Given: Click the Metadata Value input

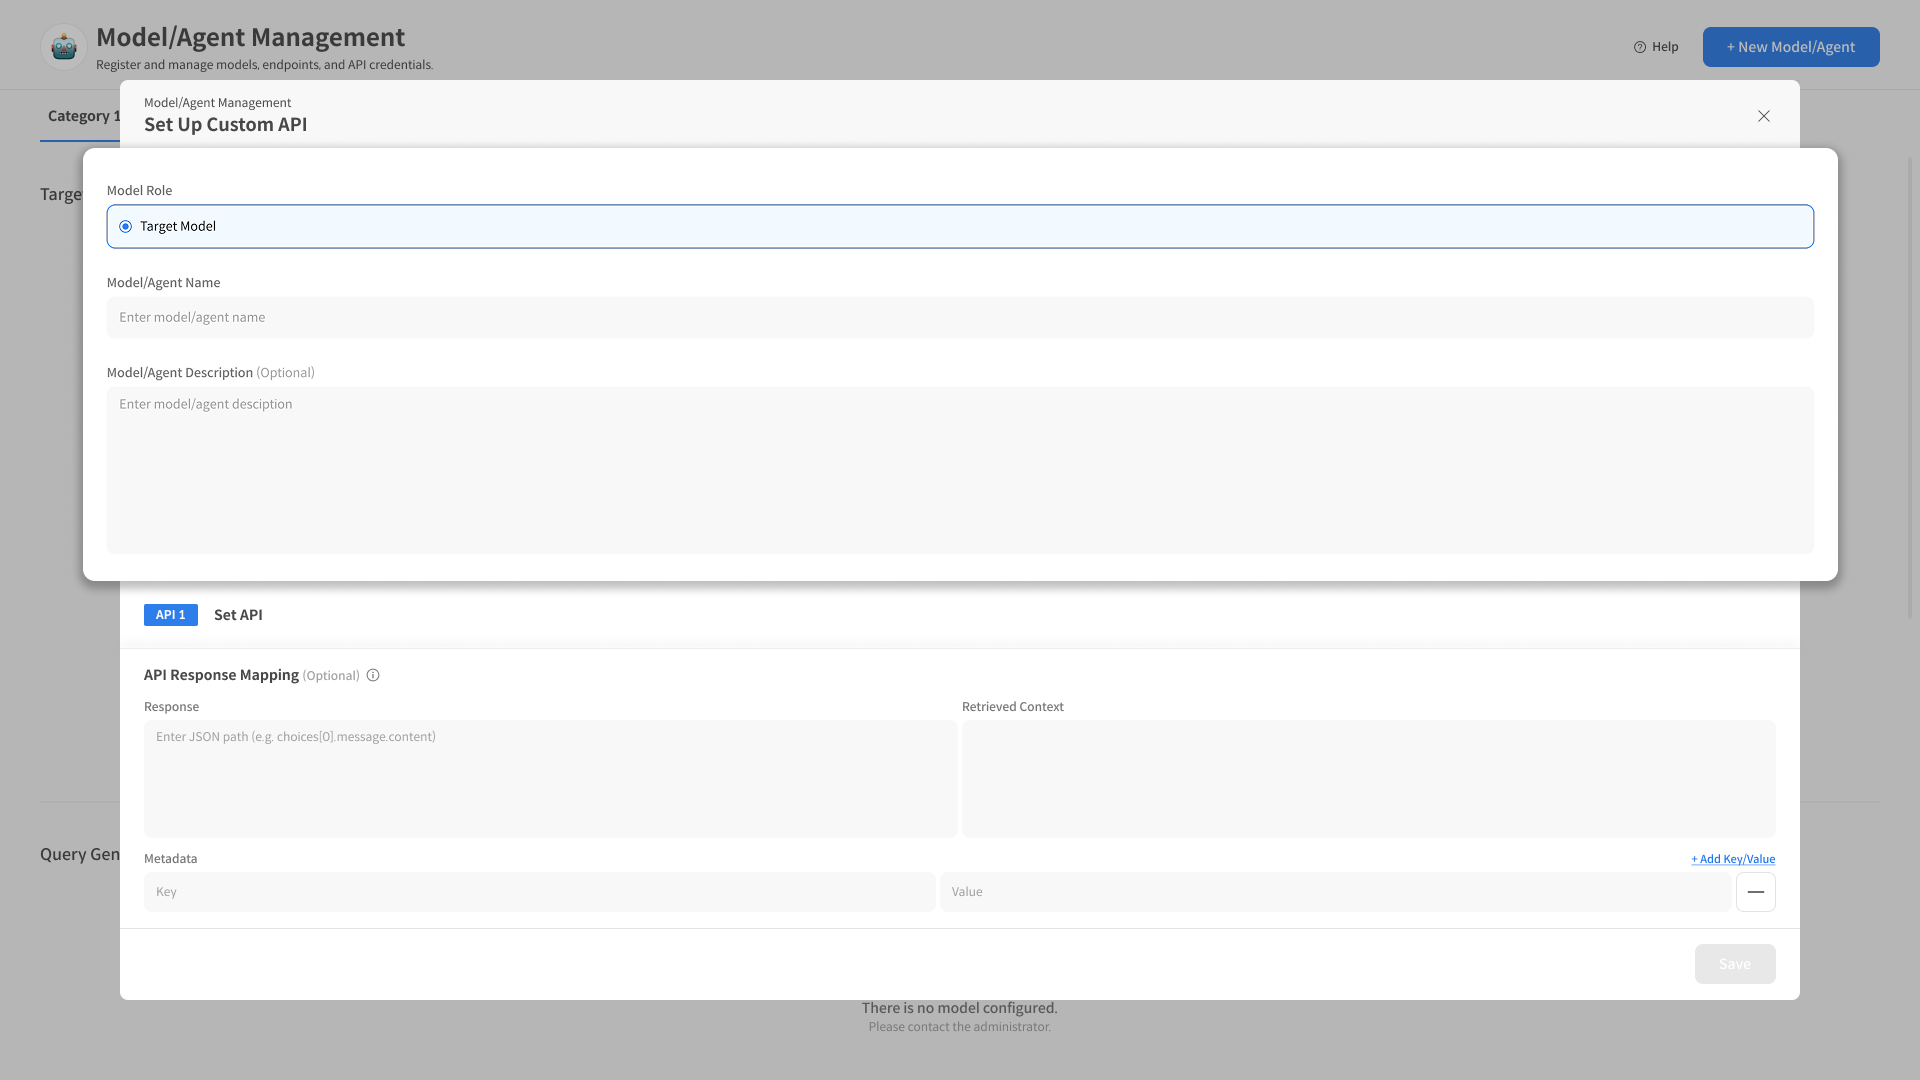Looking at the screenshot, I should [1335, 892].
